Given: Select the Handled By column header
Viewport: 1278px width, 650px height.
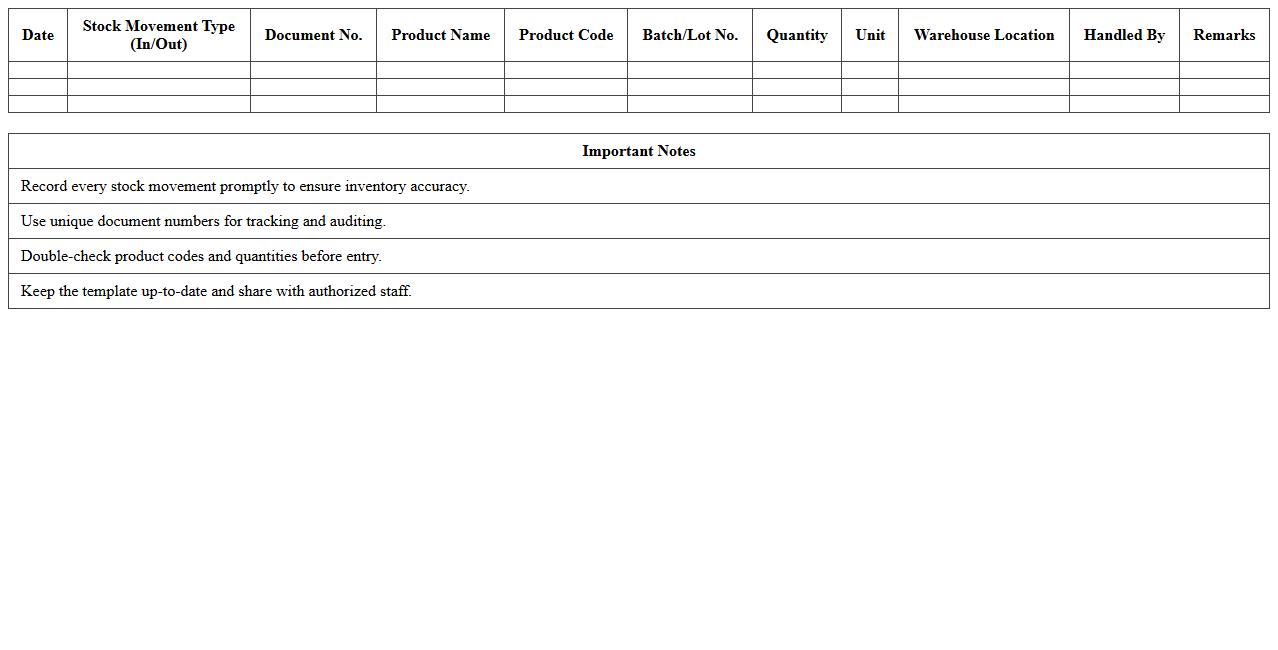Looking at the screenshot, I should click(x=1124, y=35).
